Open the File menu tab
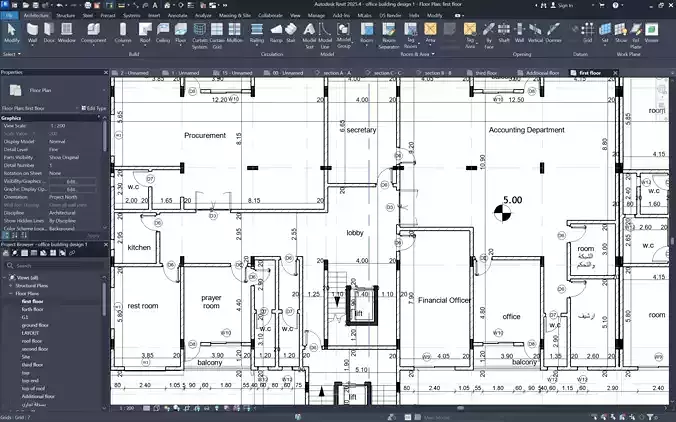The height and width of the screenshot is (422, 676). click(9, 16)
